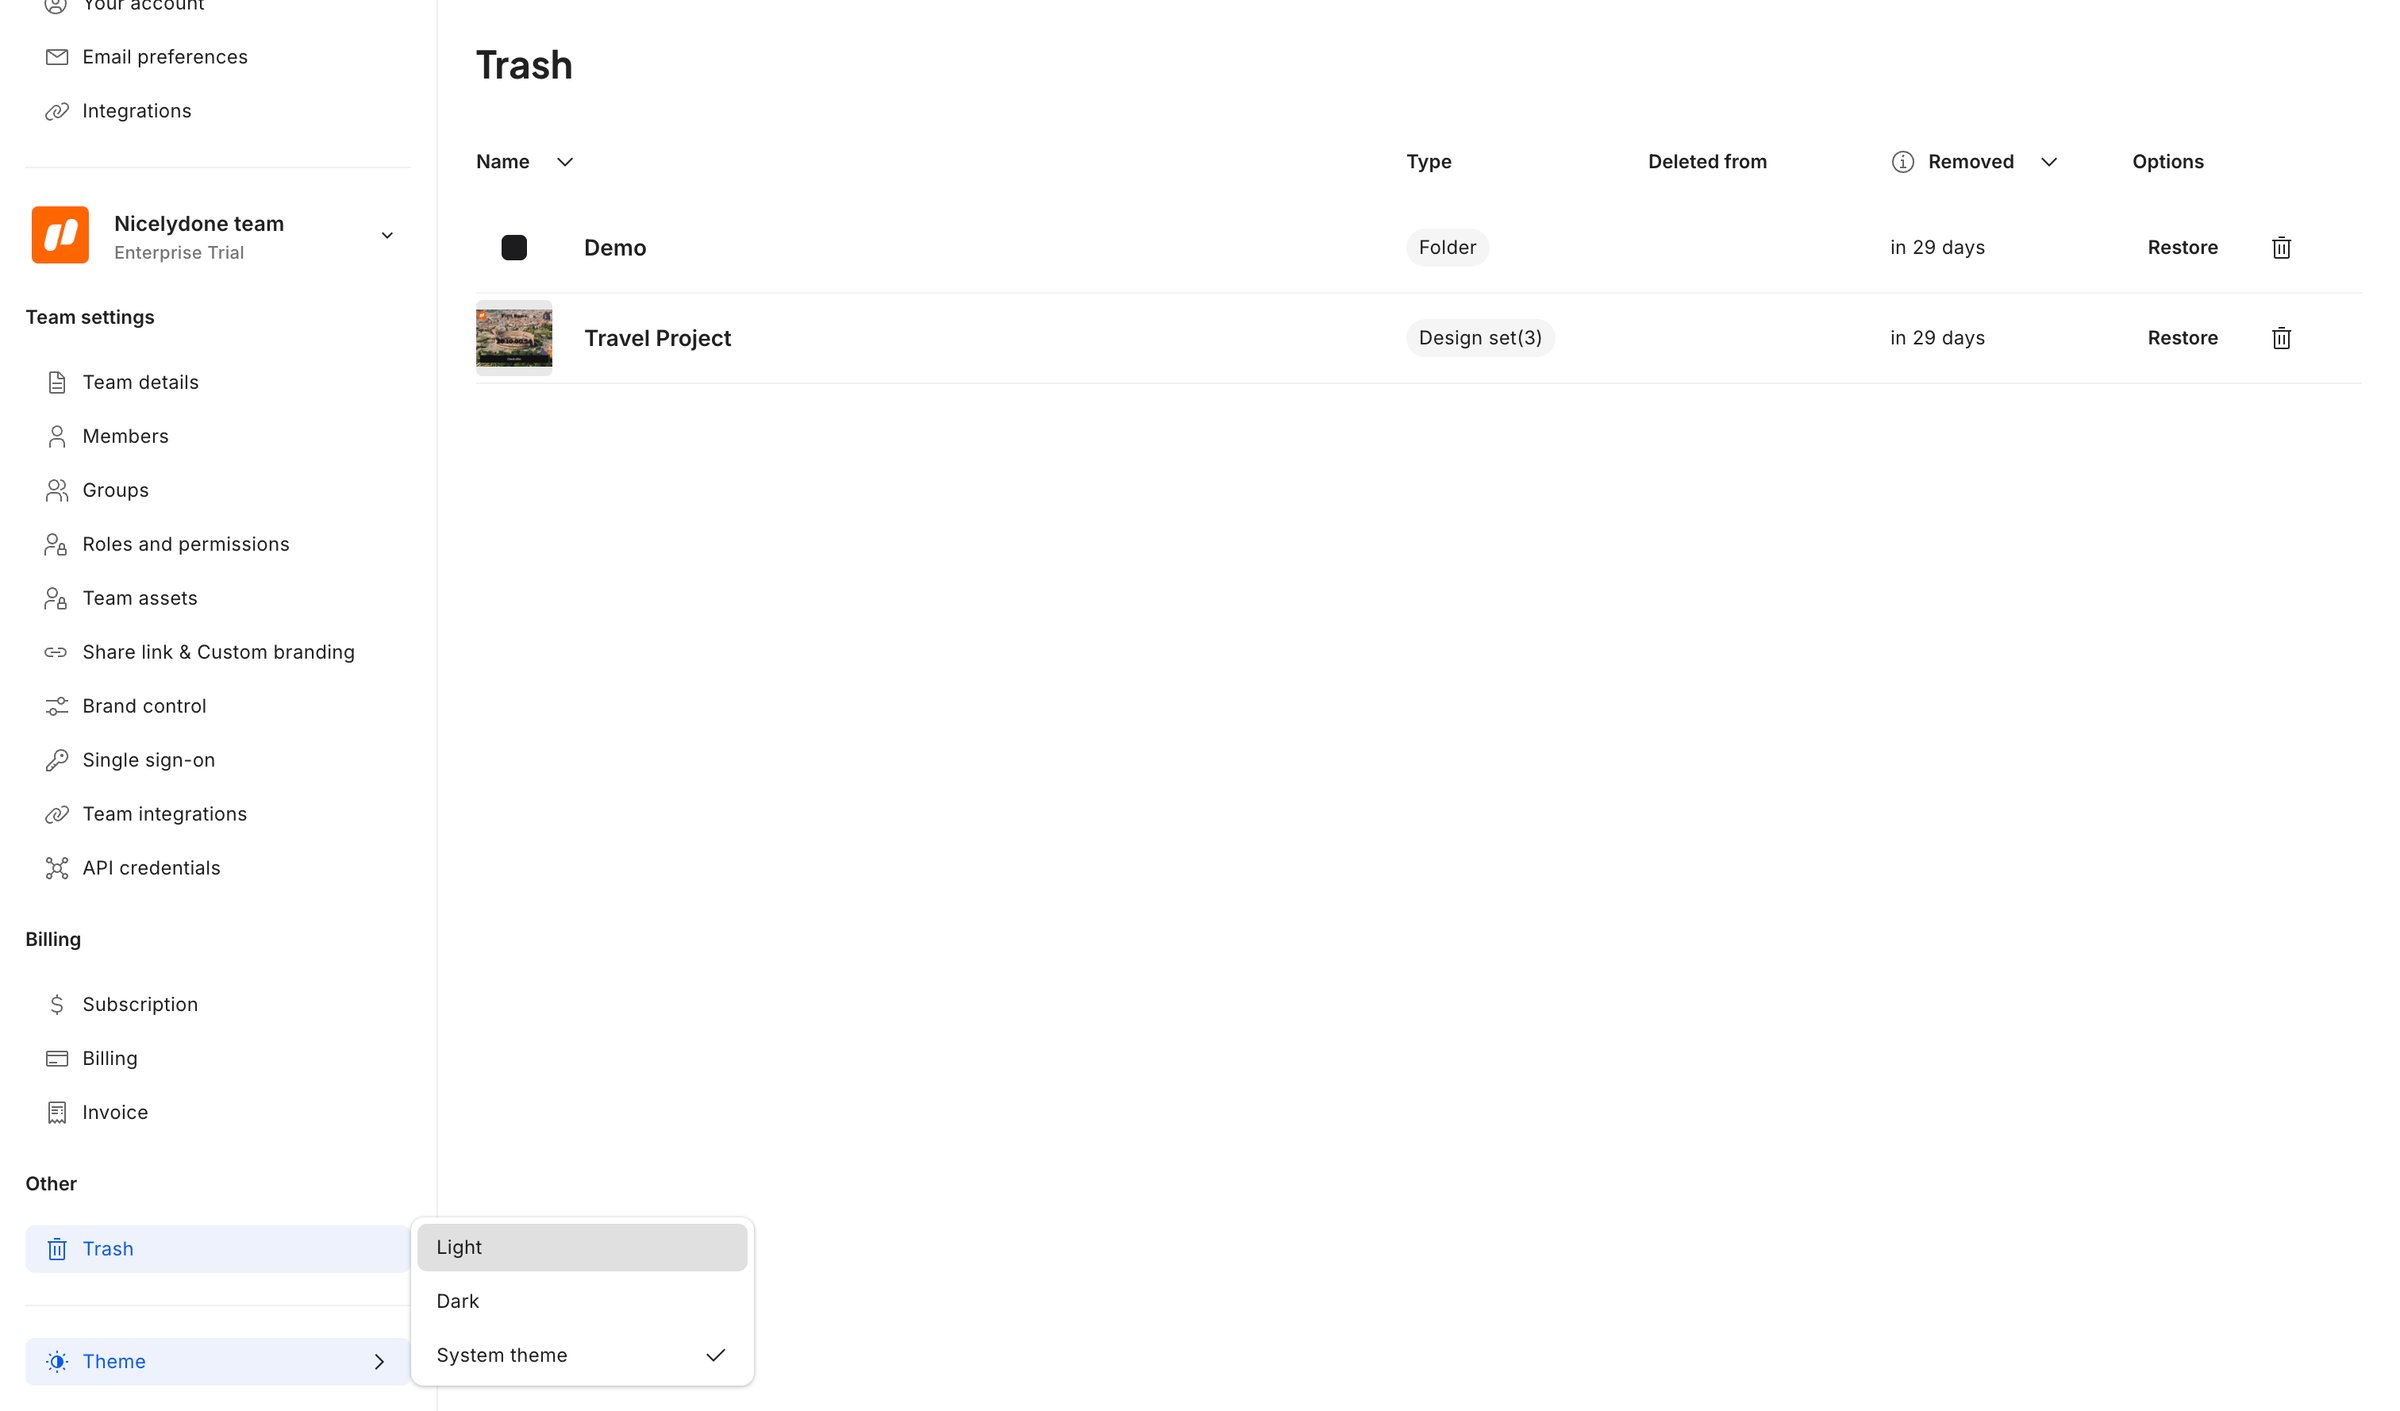Click the Subscription dollar icon

57,1004
